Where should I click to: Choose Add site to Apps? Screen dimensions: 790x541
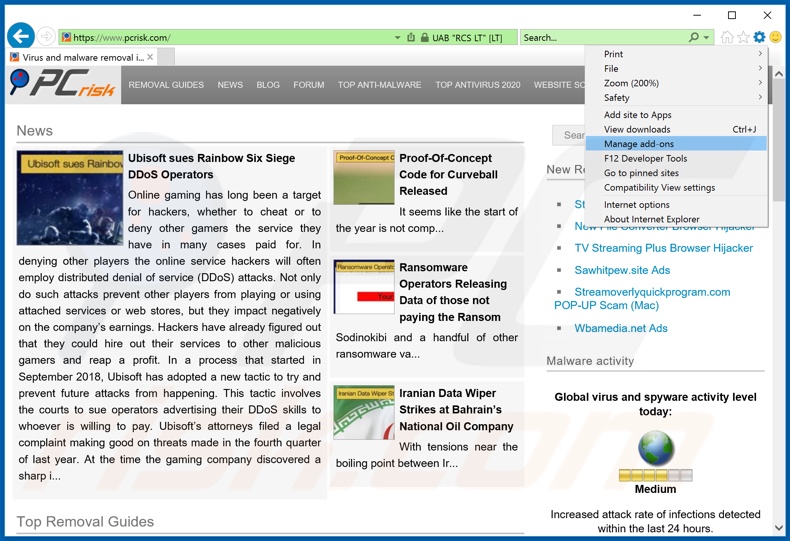(x=676, y=115)
